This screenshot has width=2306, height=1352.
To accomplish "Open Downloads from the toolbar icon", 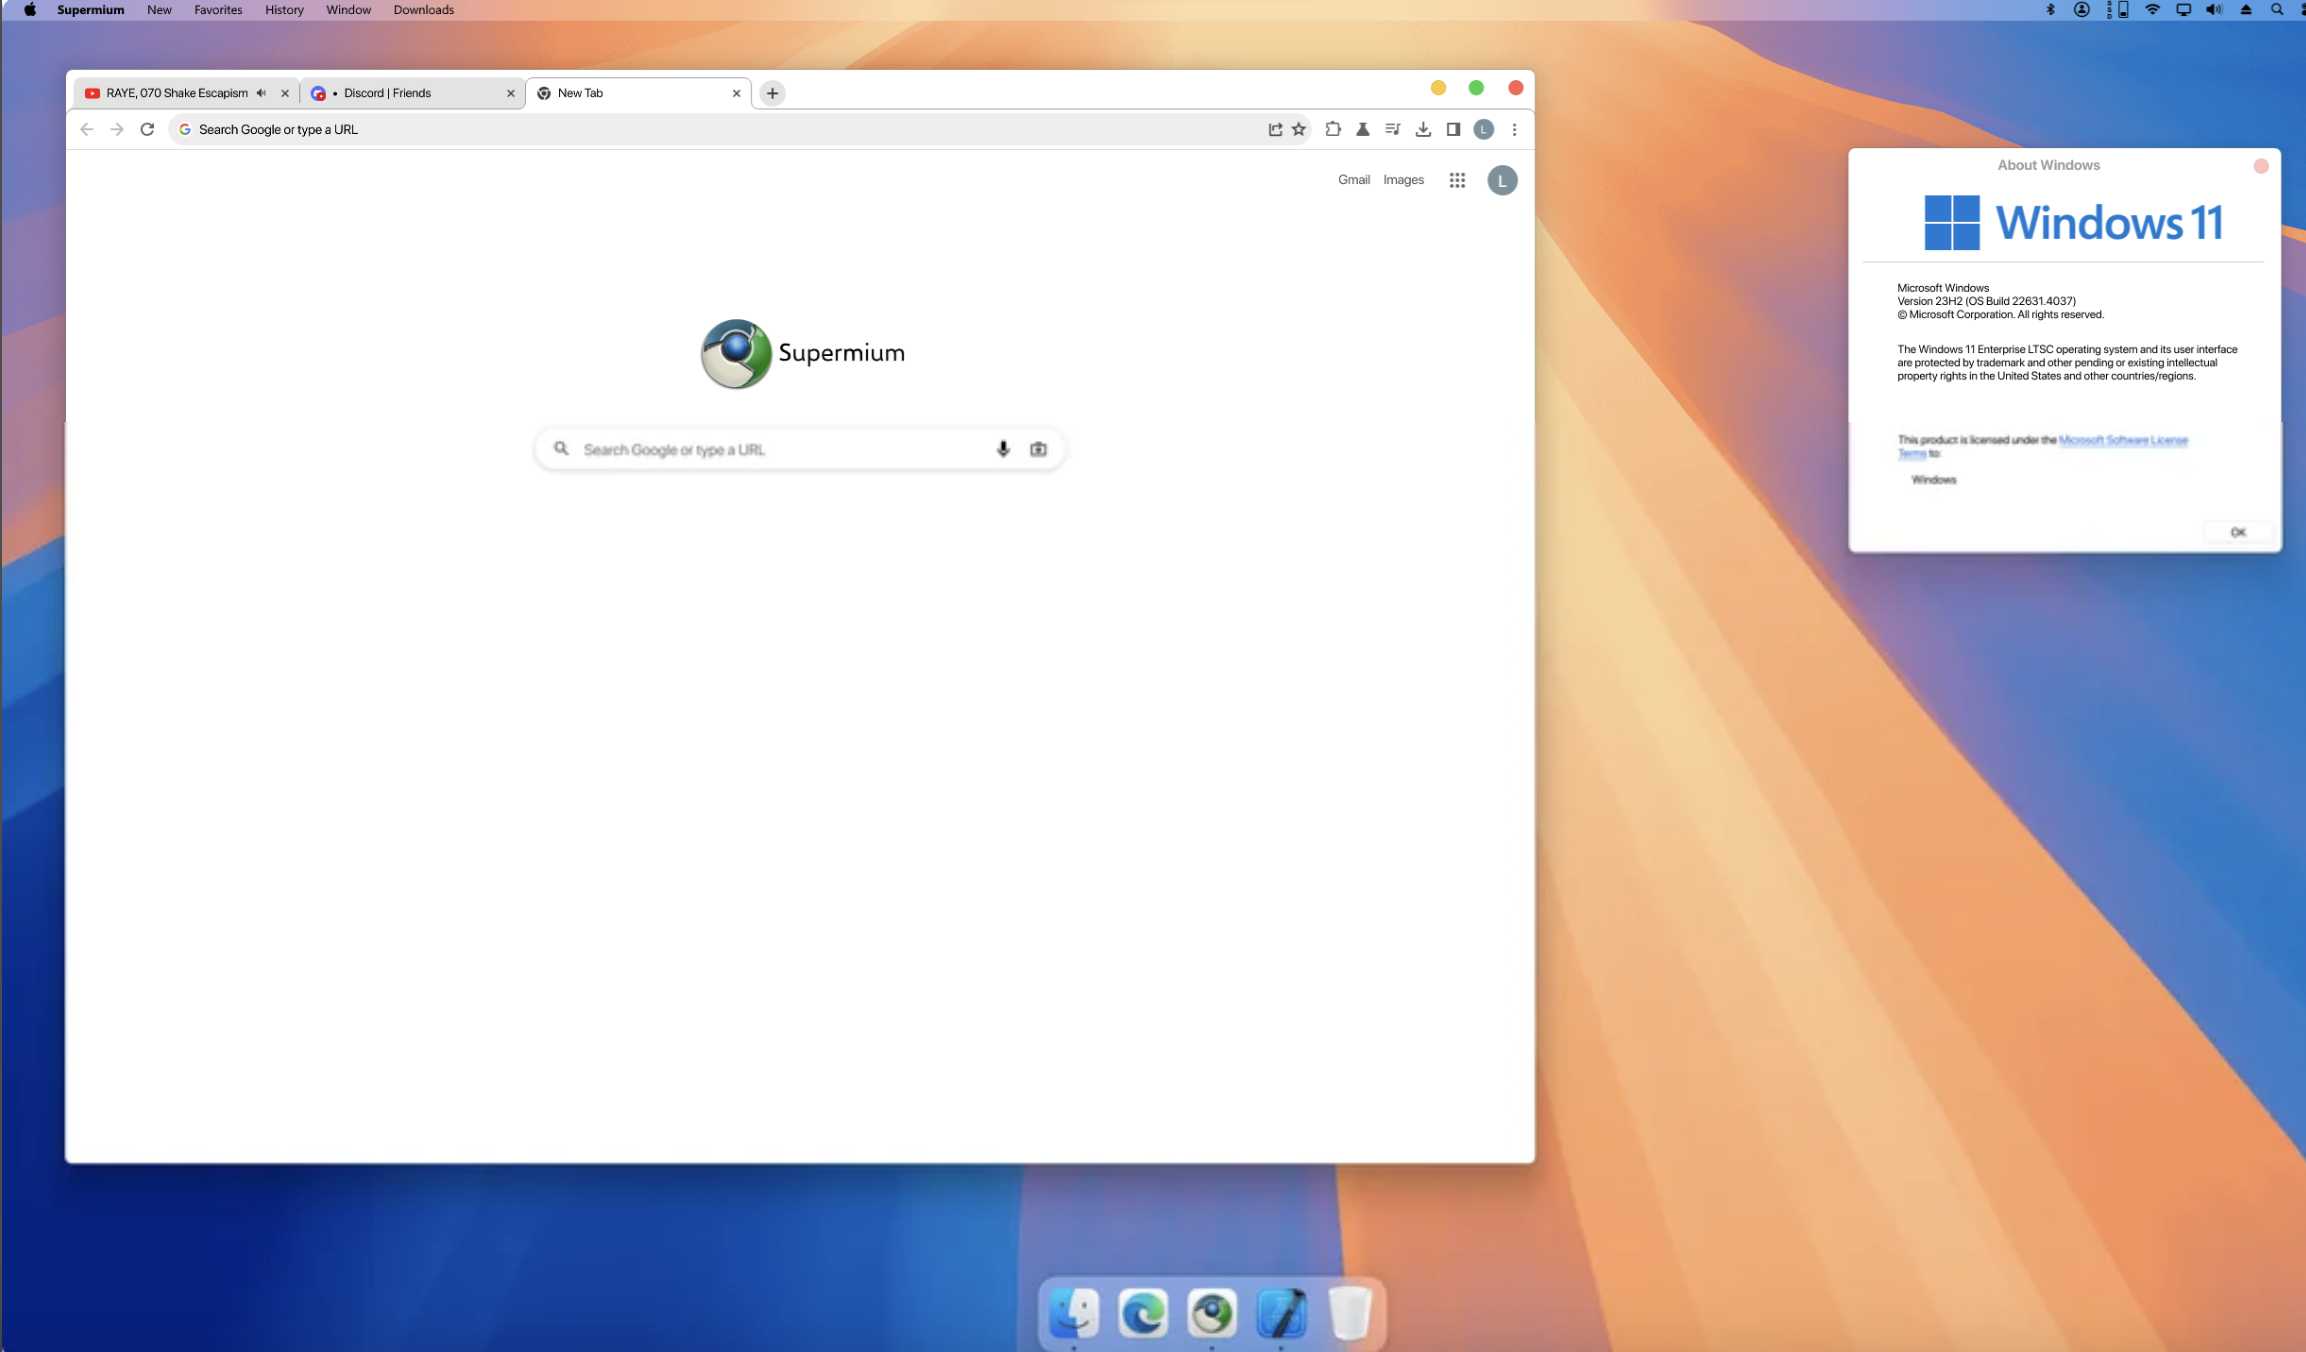I will tap(1423, 128).
